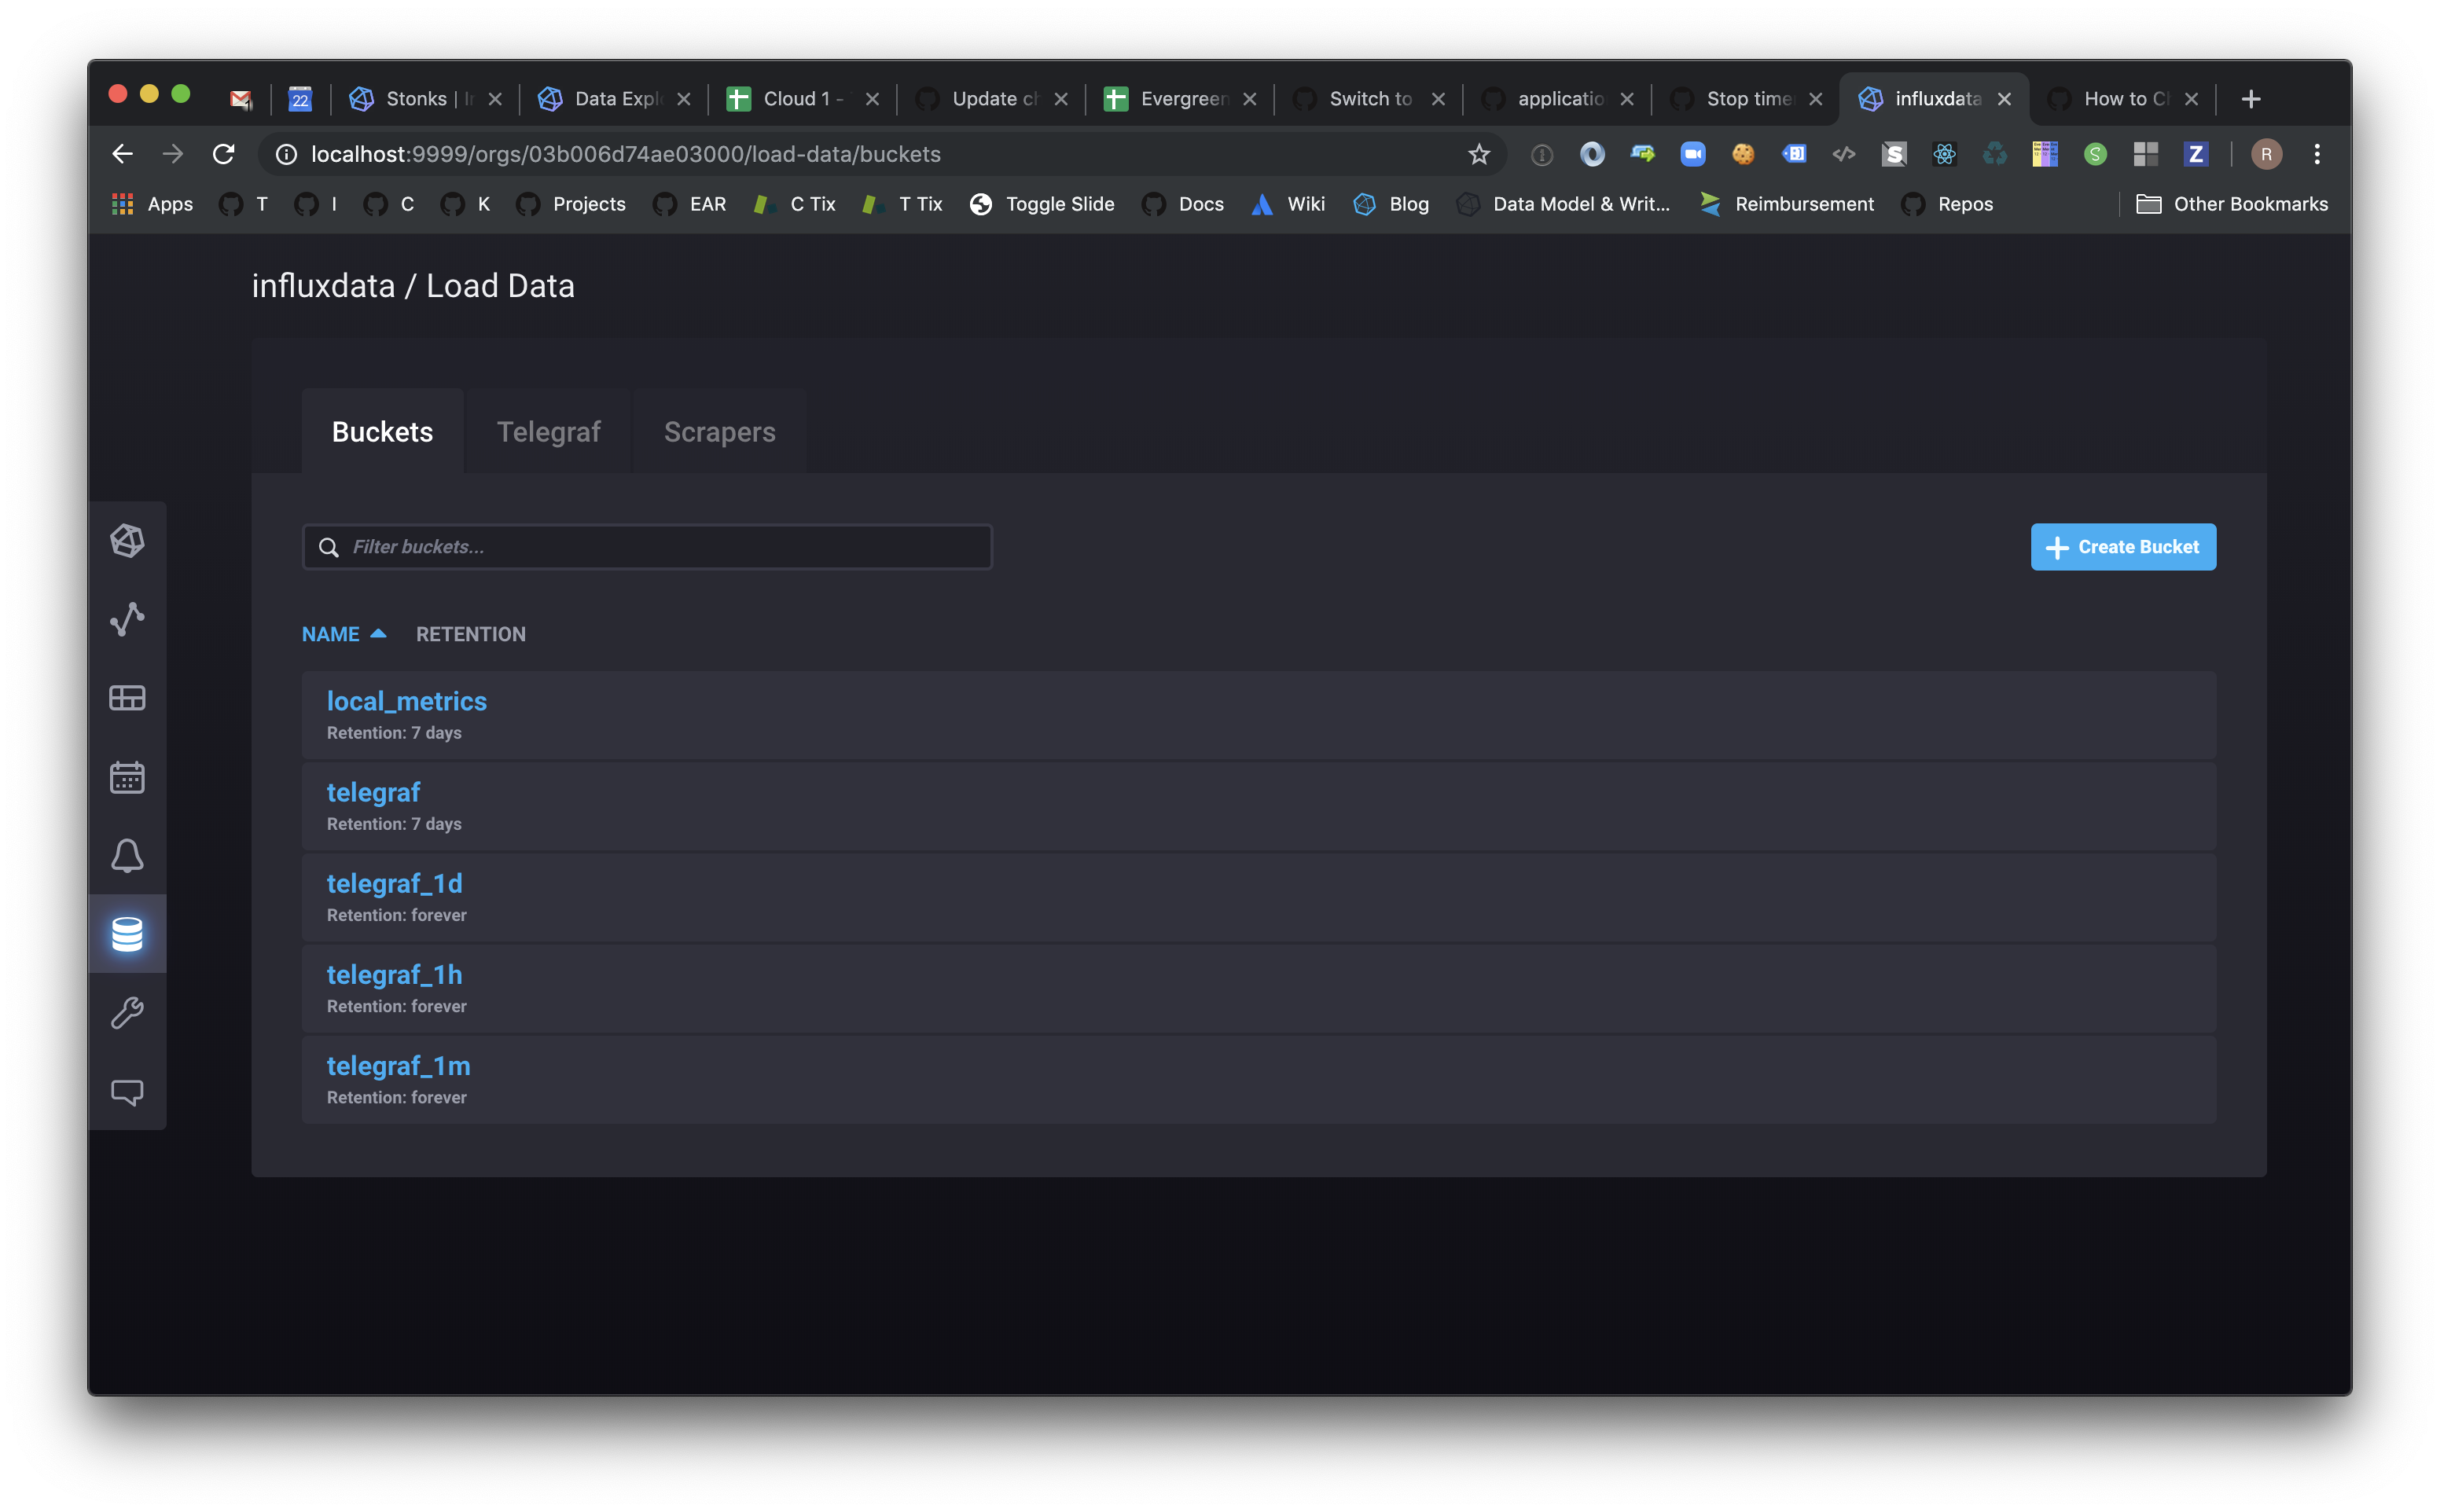Open the Other Bookmarks folder

pyautogui.click(x=2232, y=204)
